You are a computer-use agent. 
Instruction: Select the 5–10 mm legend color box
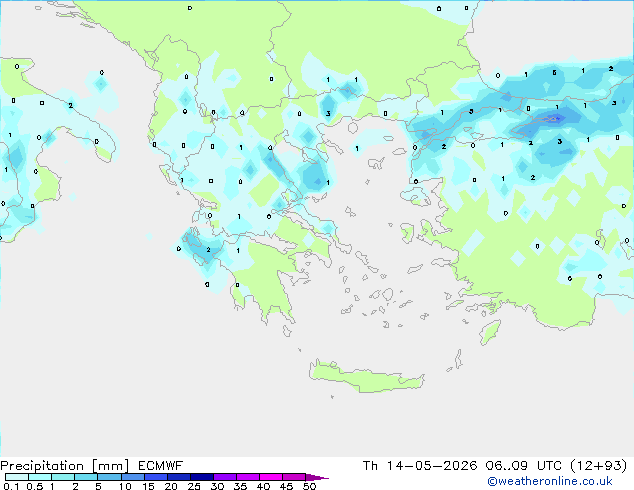pyautogui.click(x=109, y=477)
